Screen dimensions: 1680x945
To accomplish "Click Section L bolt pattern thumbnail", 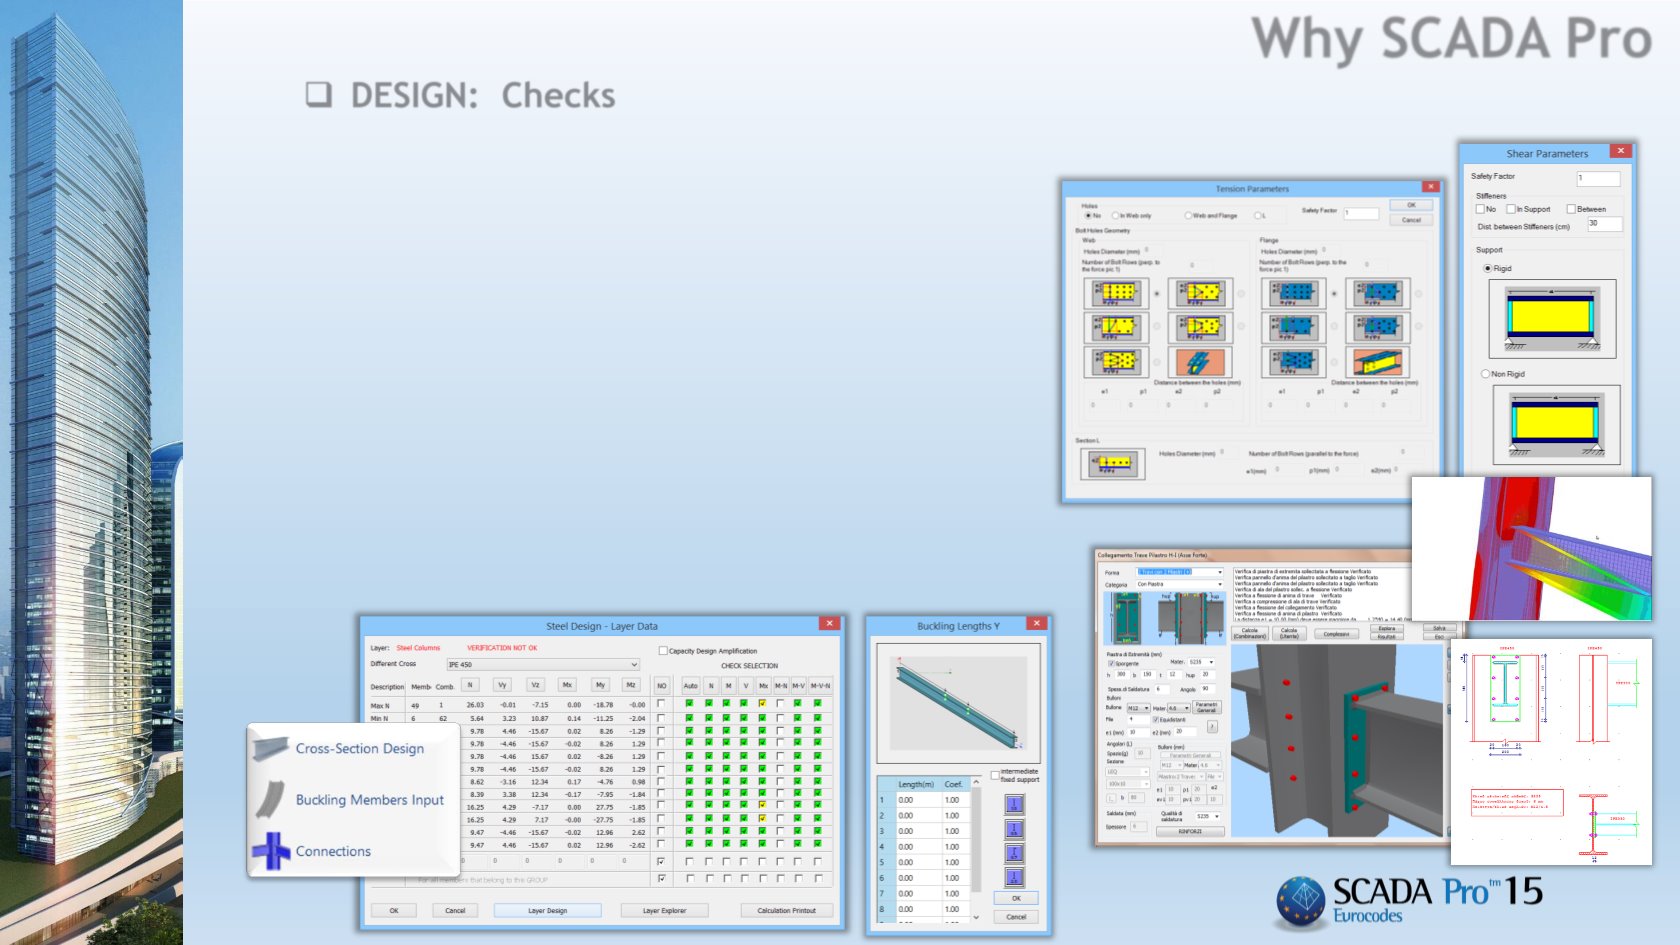I will 1113,462.
